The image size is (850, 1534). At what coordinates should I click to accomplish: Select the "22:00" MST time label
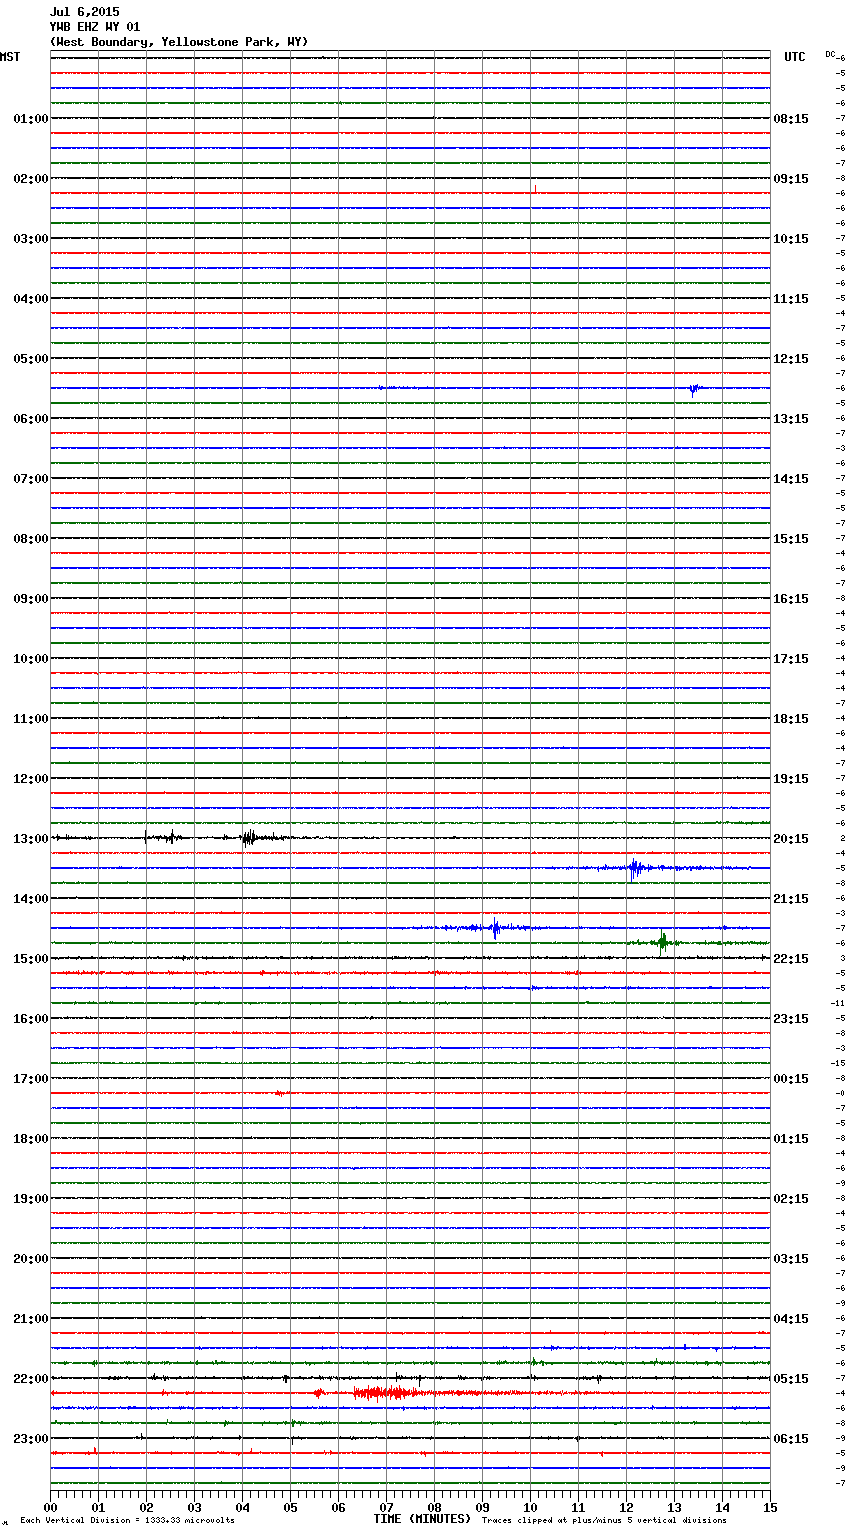31,1379
